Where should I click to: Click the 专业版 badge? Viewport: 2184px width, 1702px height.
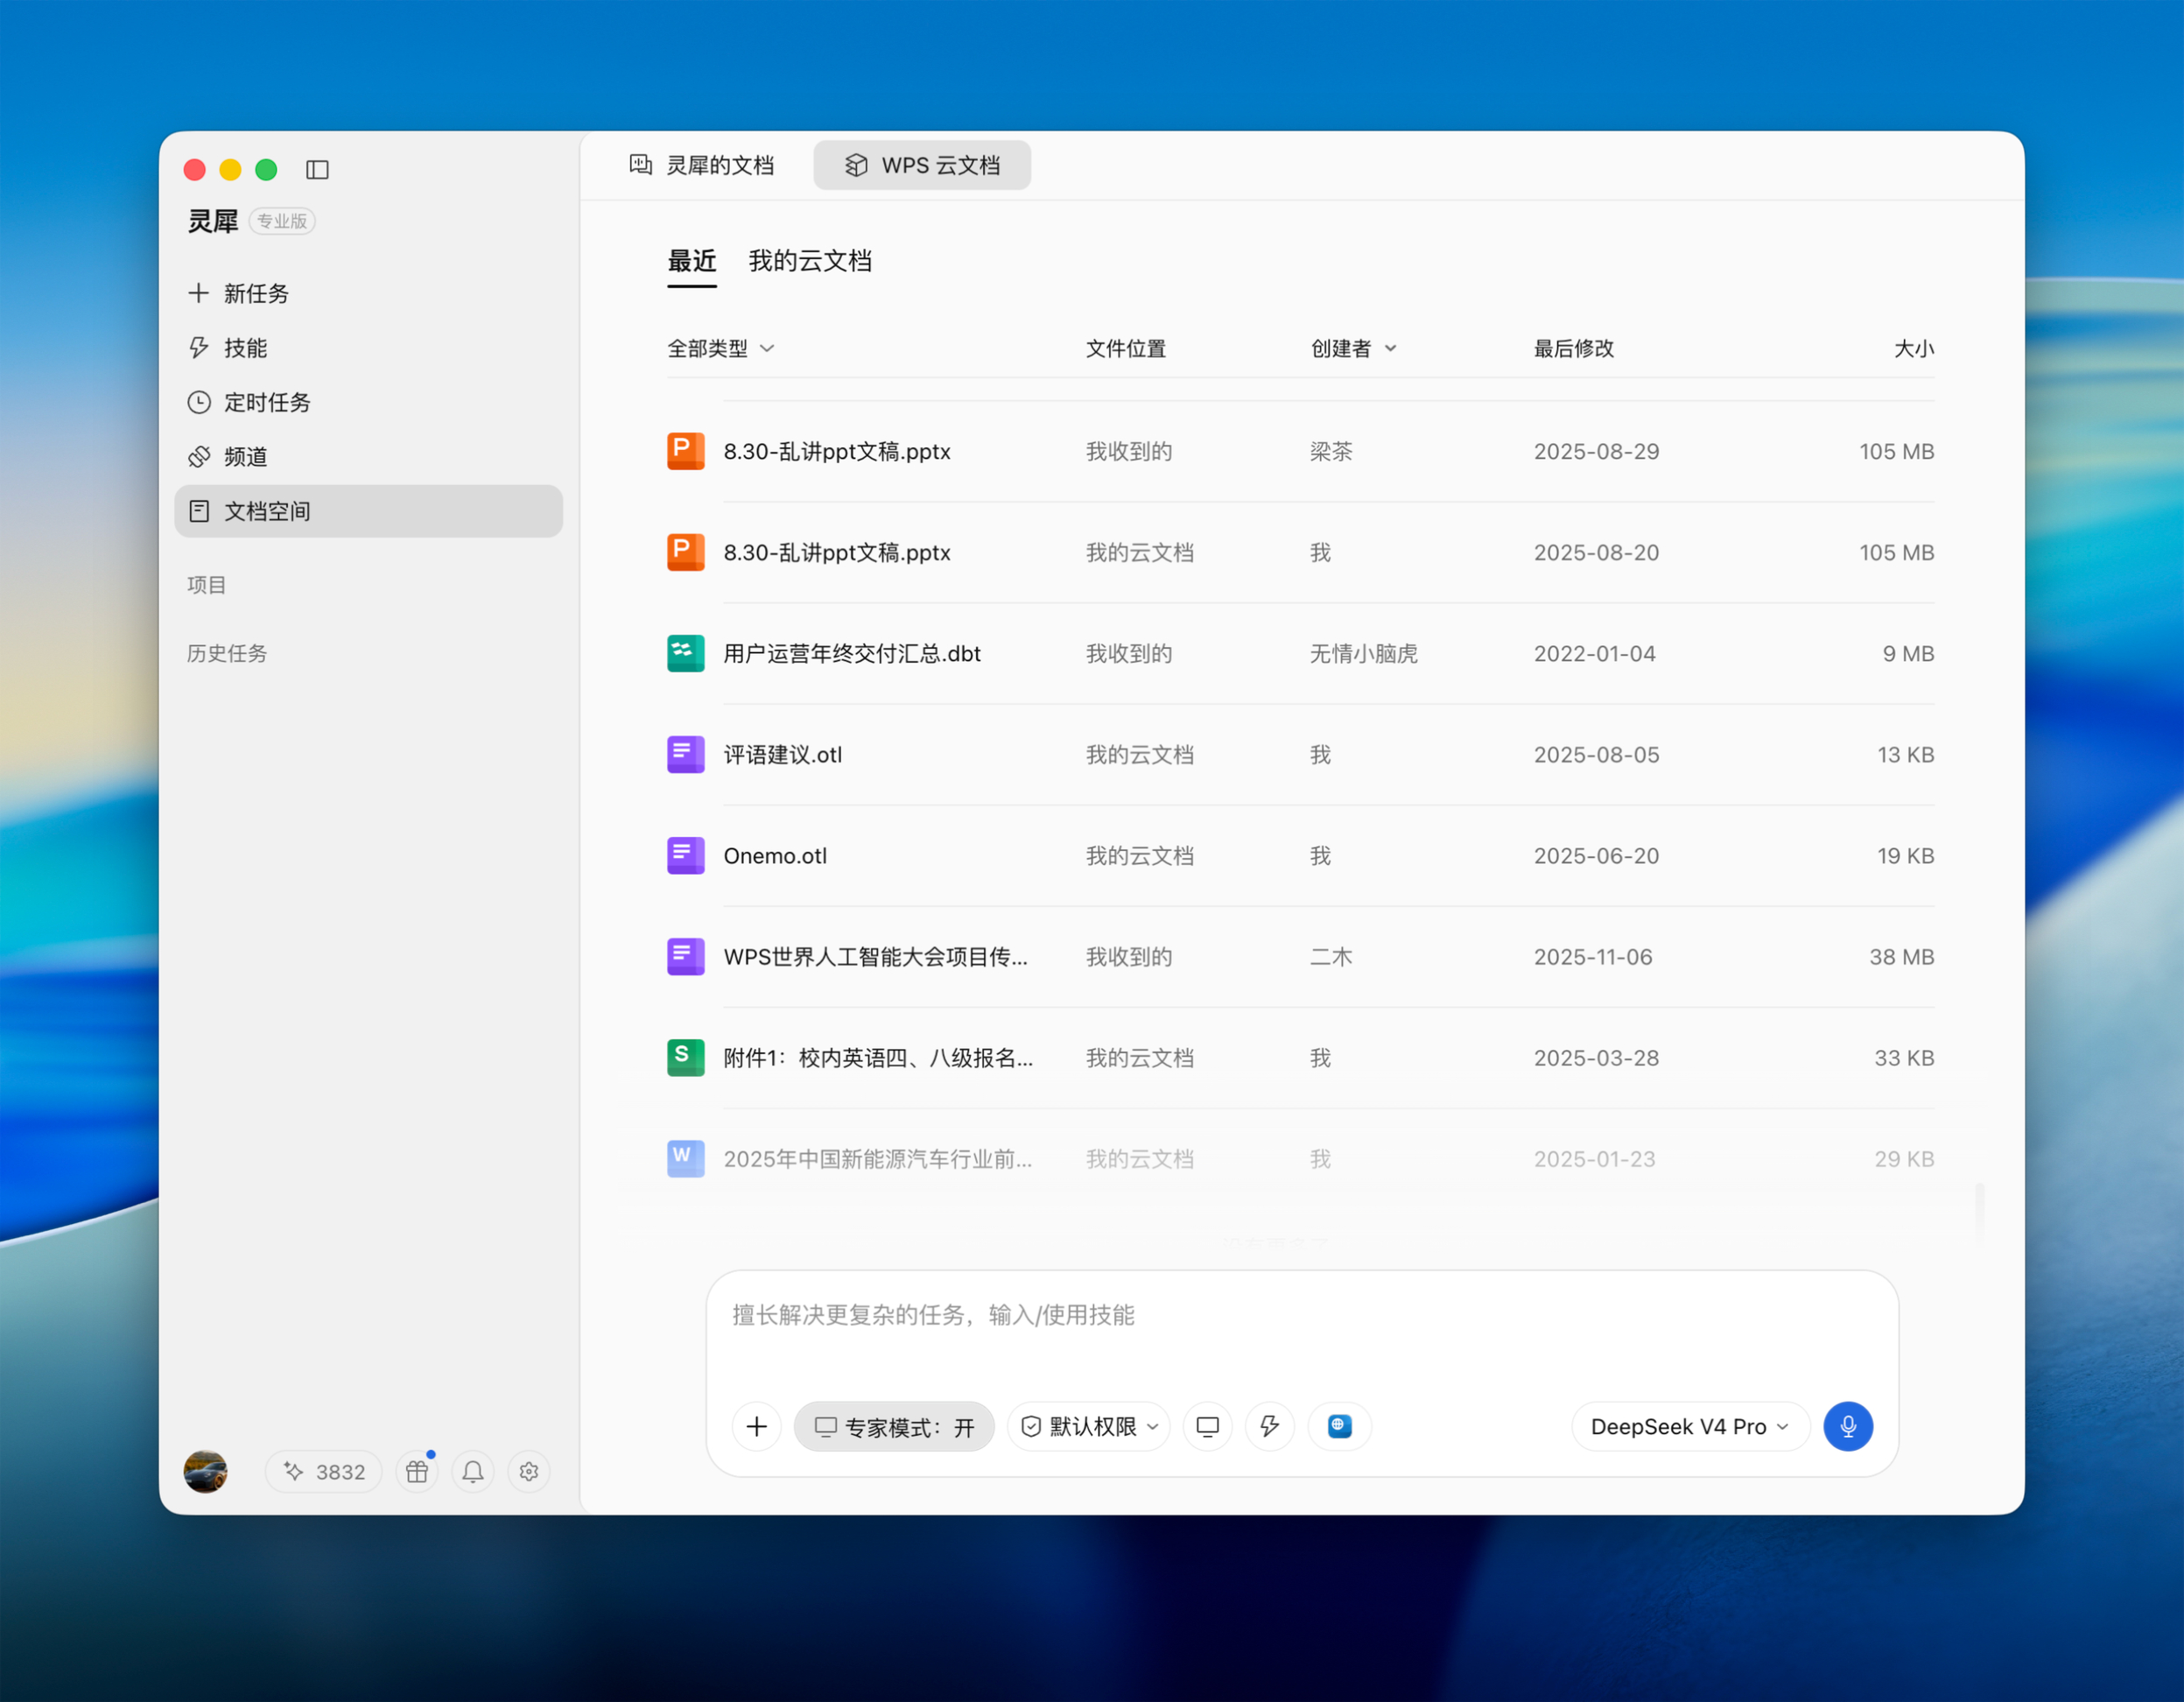tap(282, 221)
